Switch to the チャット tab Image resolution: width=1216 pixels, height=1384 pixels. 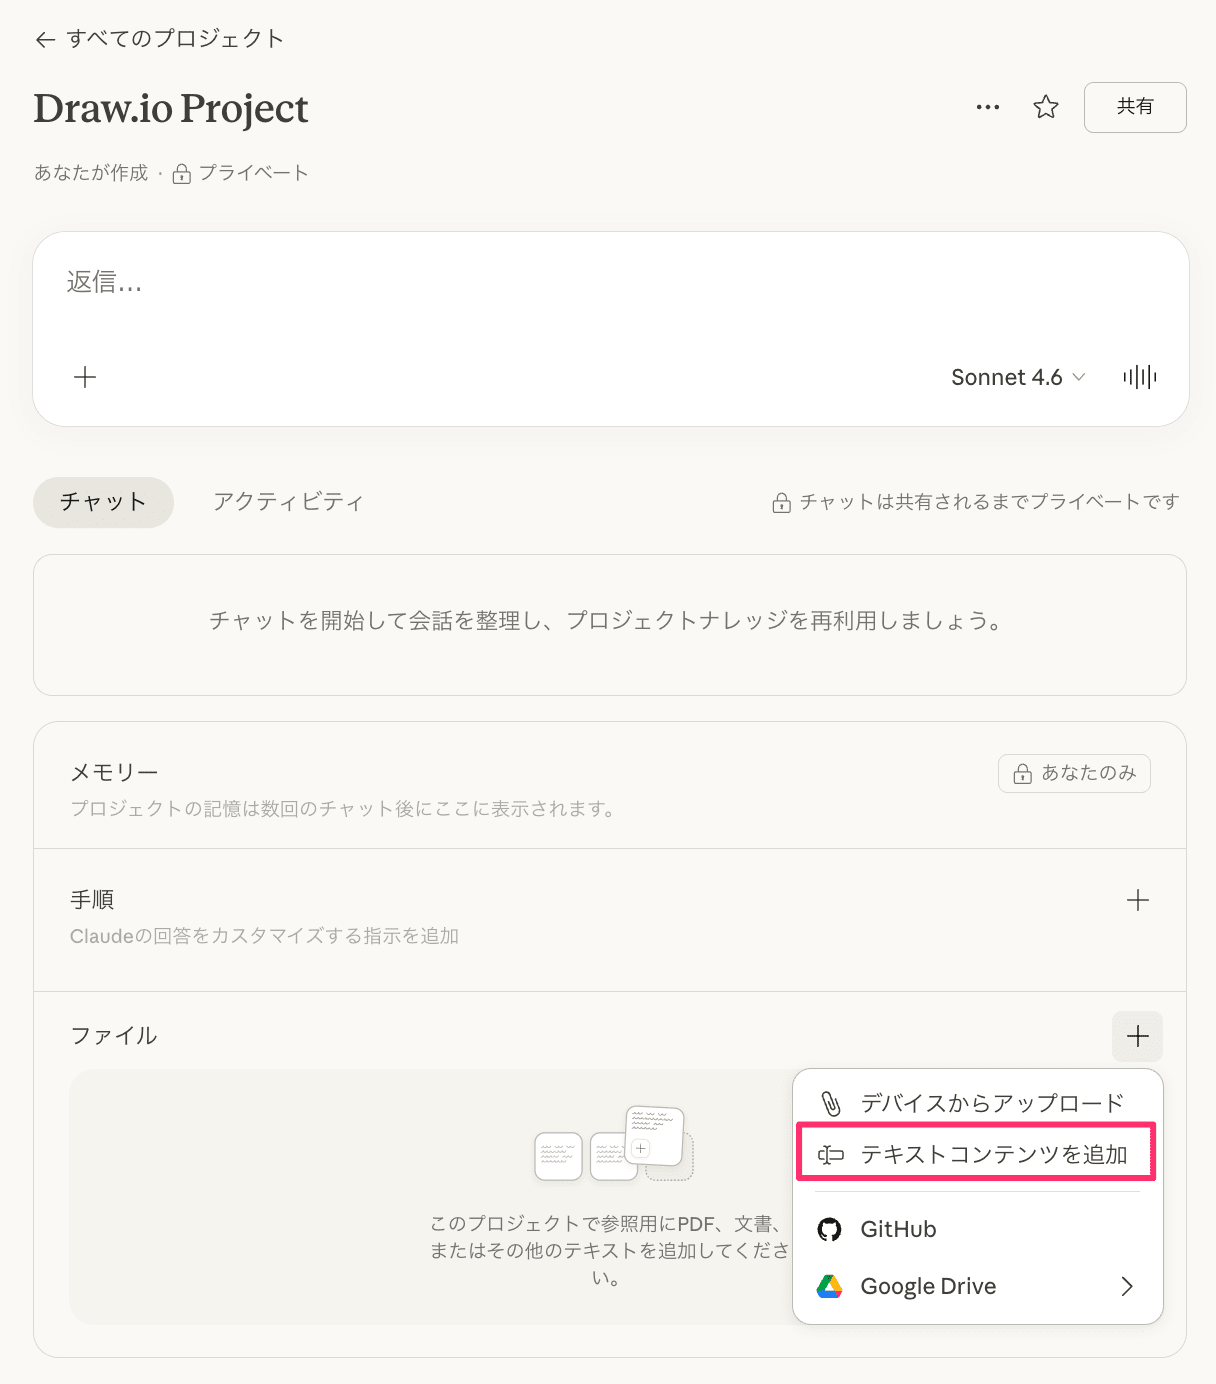pos(103,502)
